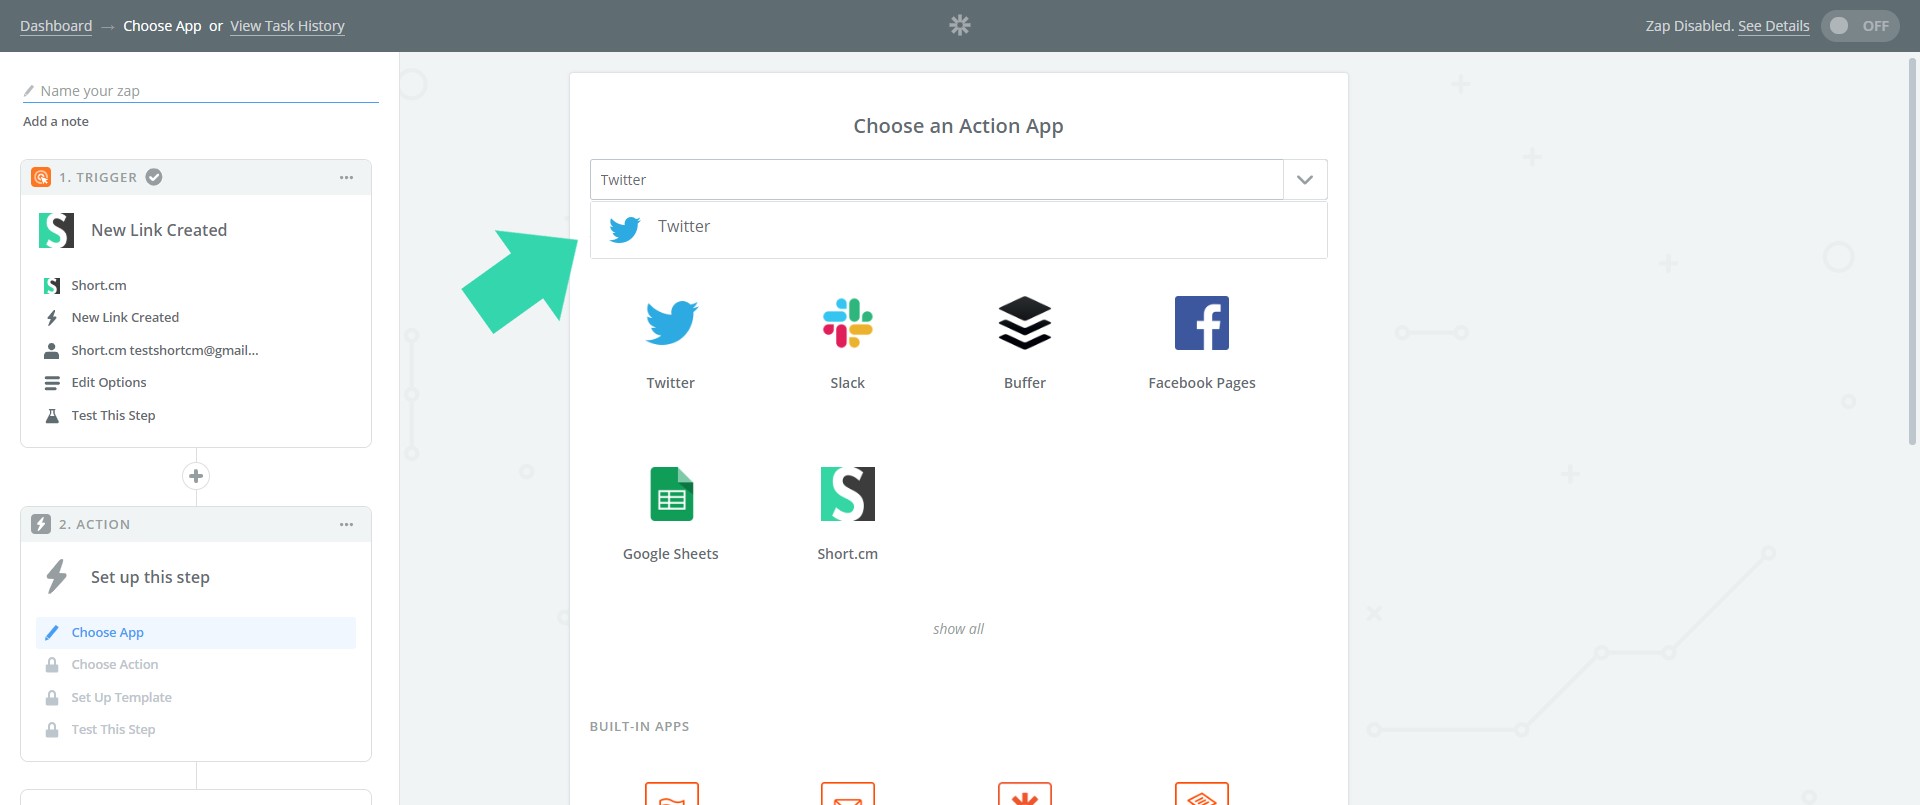The height and width of the screenshot is (805, 1920).
Task: Open the Trigger step options menu
Action: tap(346, 177)
